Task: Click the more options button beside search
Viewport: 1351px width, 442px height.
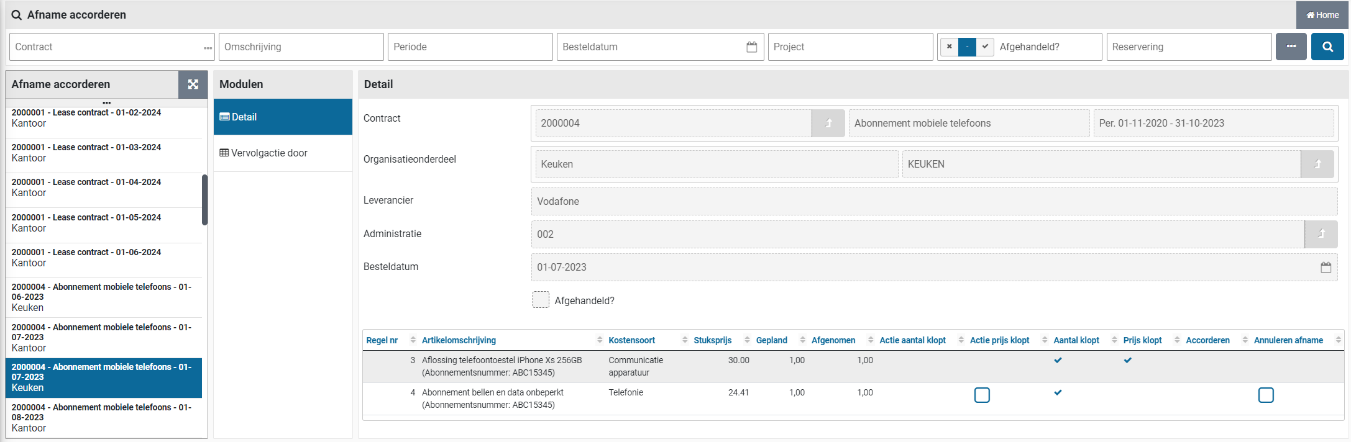Action: pyautogui.click(x=1291, y=47)
